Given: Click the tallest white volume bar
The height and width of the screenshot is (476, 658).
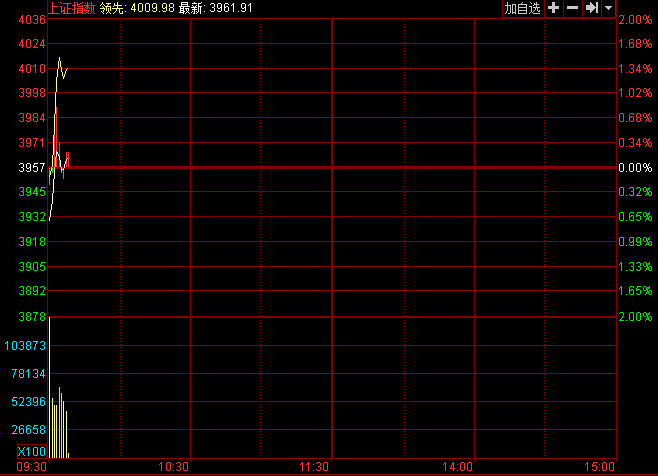Looking at the screenshot, I should pyautogui.click(x=49, y=390).
